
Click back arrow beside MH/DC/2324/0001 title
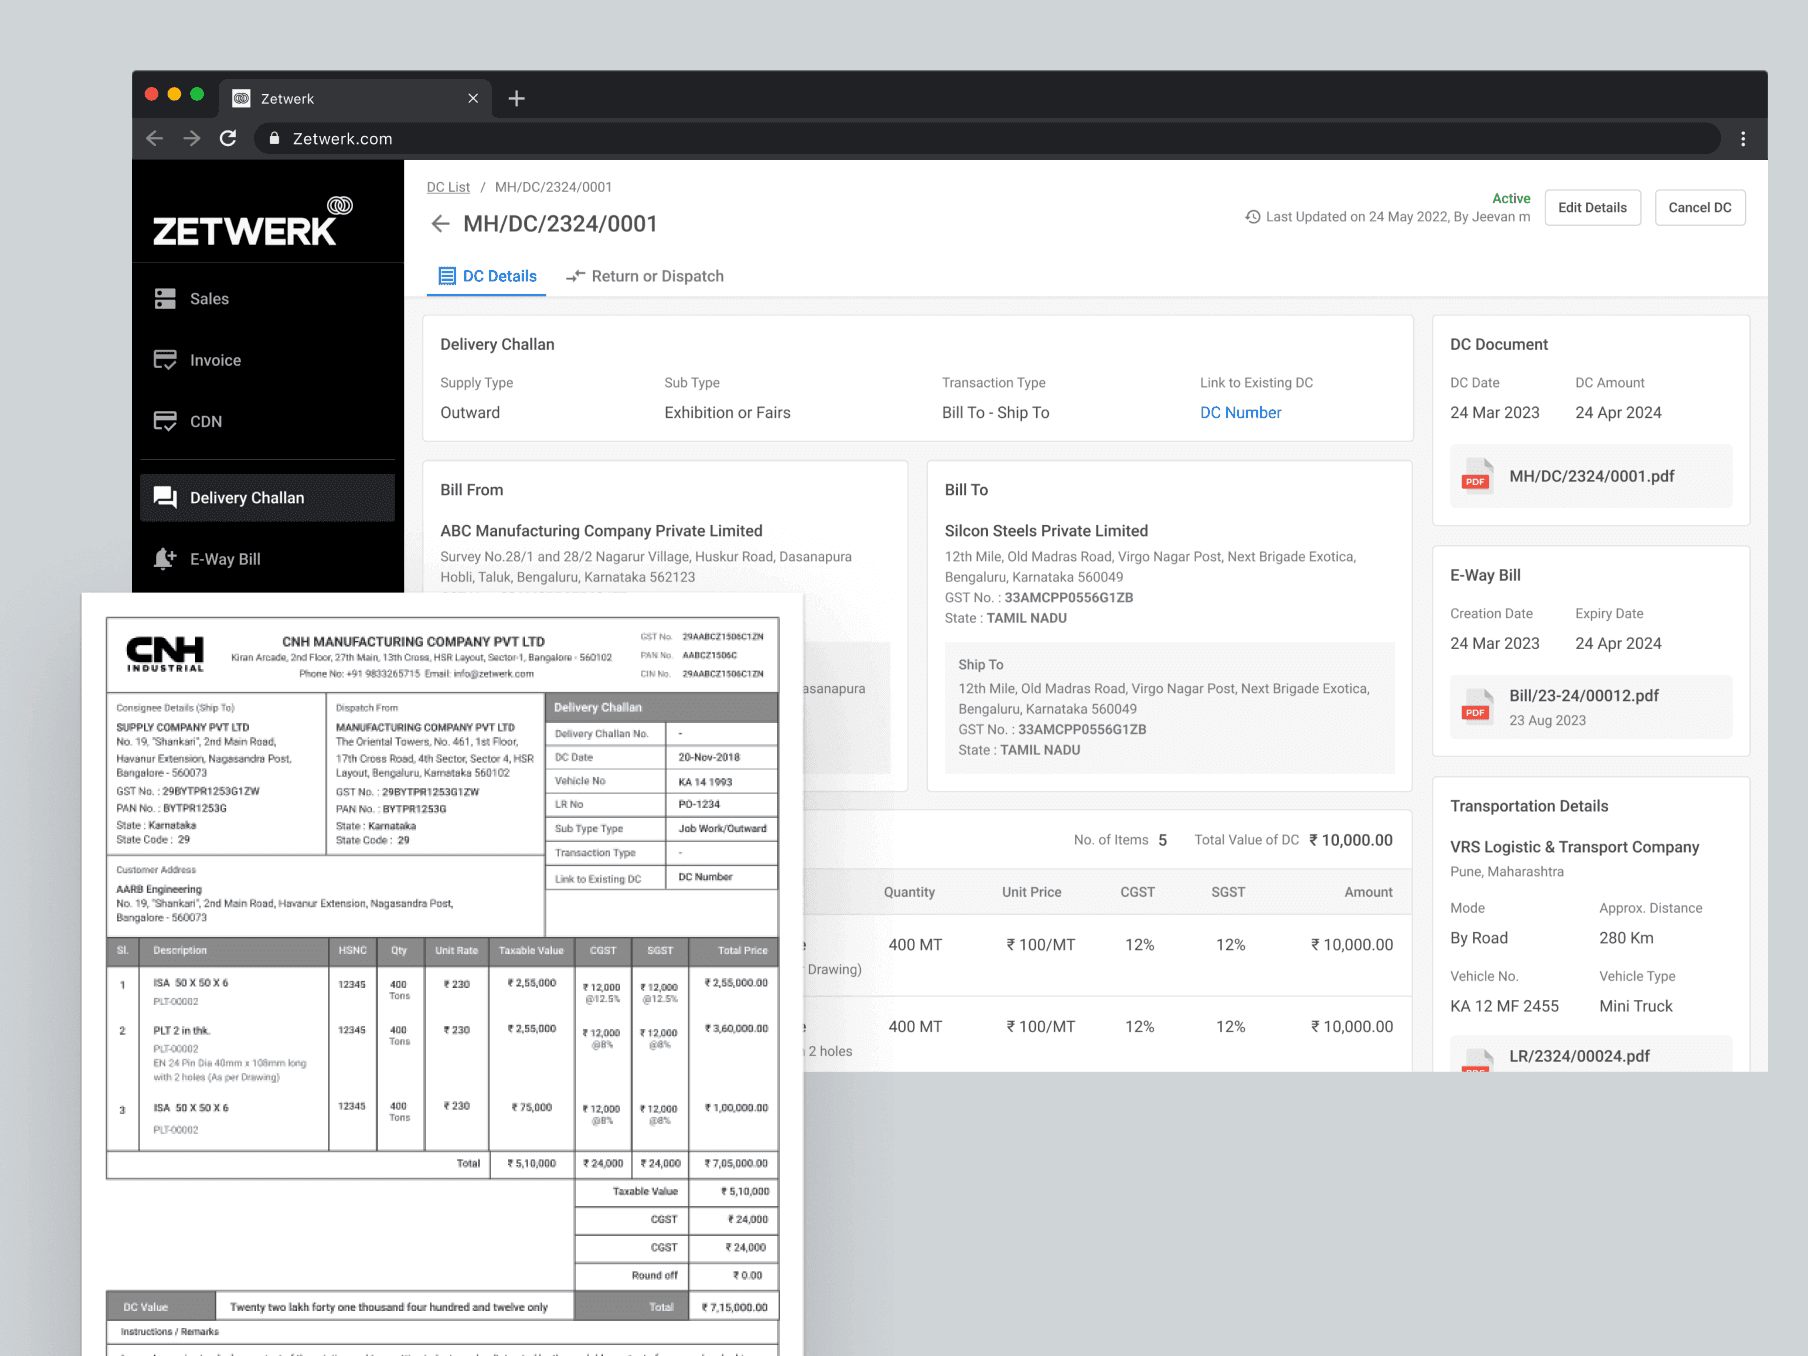[x=440, y=224]
